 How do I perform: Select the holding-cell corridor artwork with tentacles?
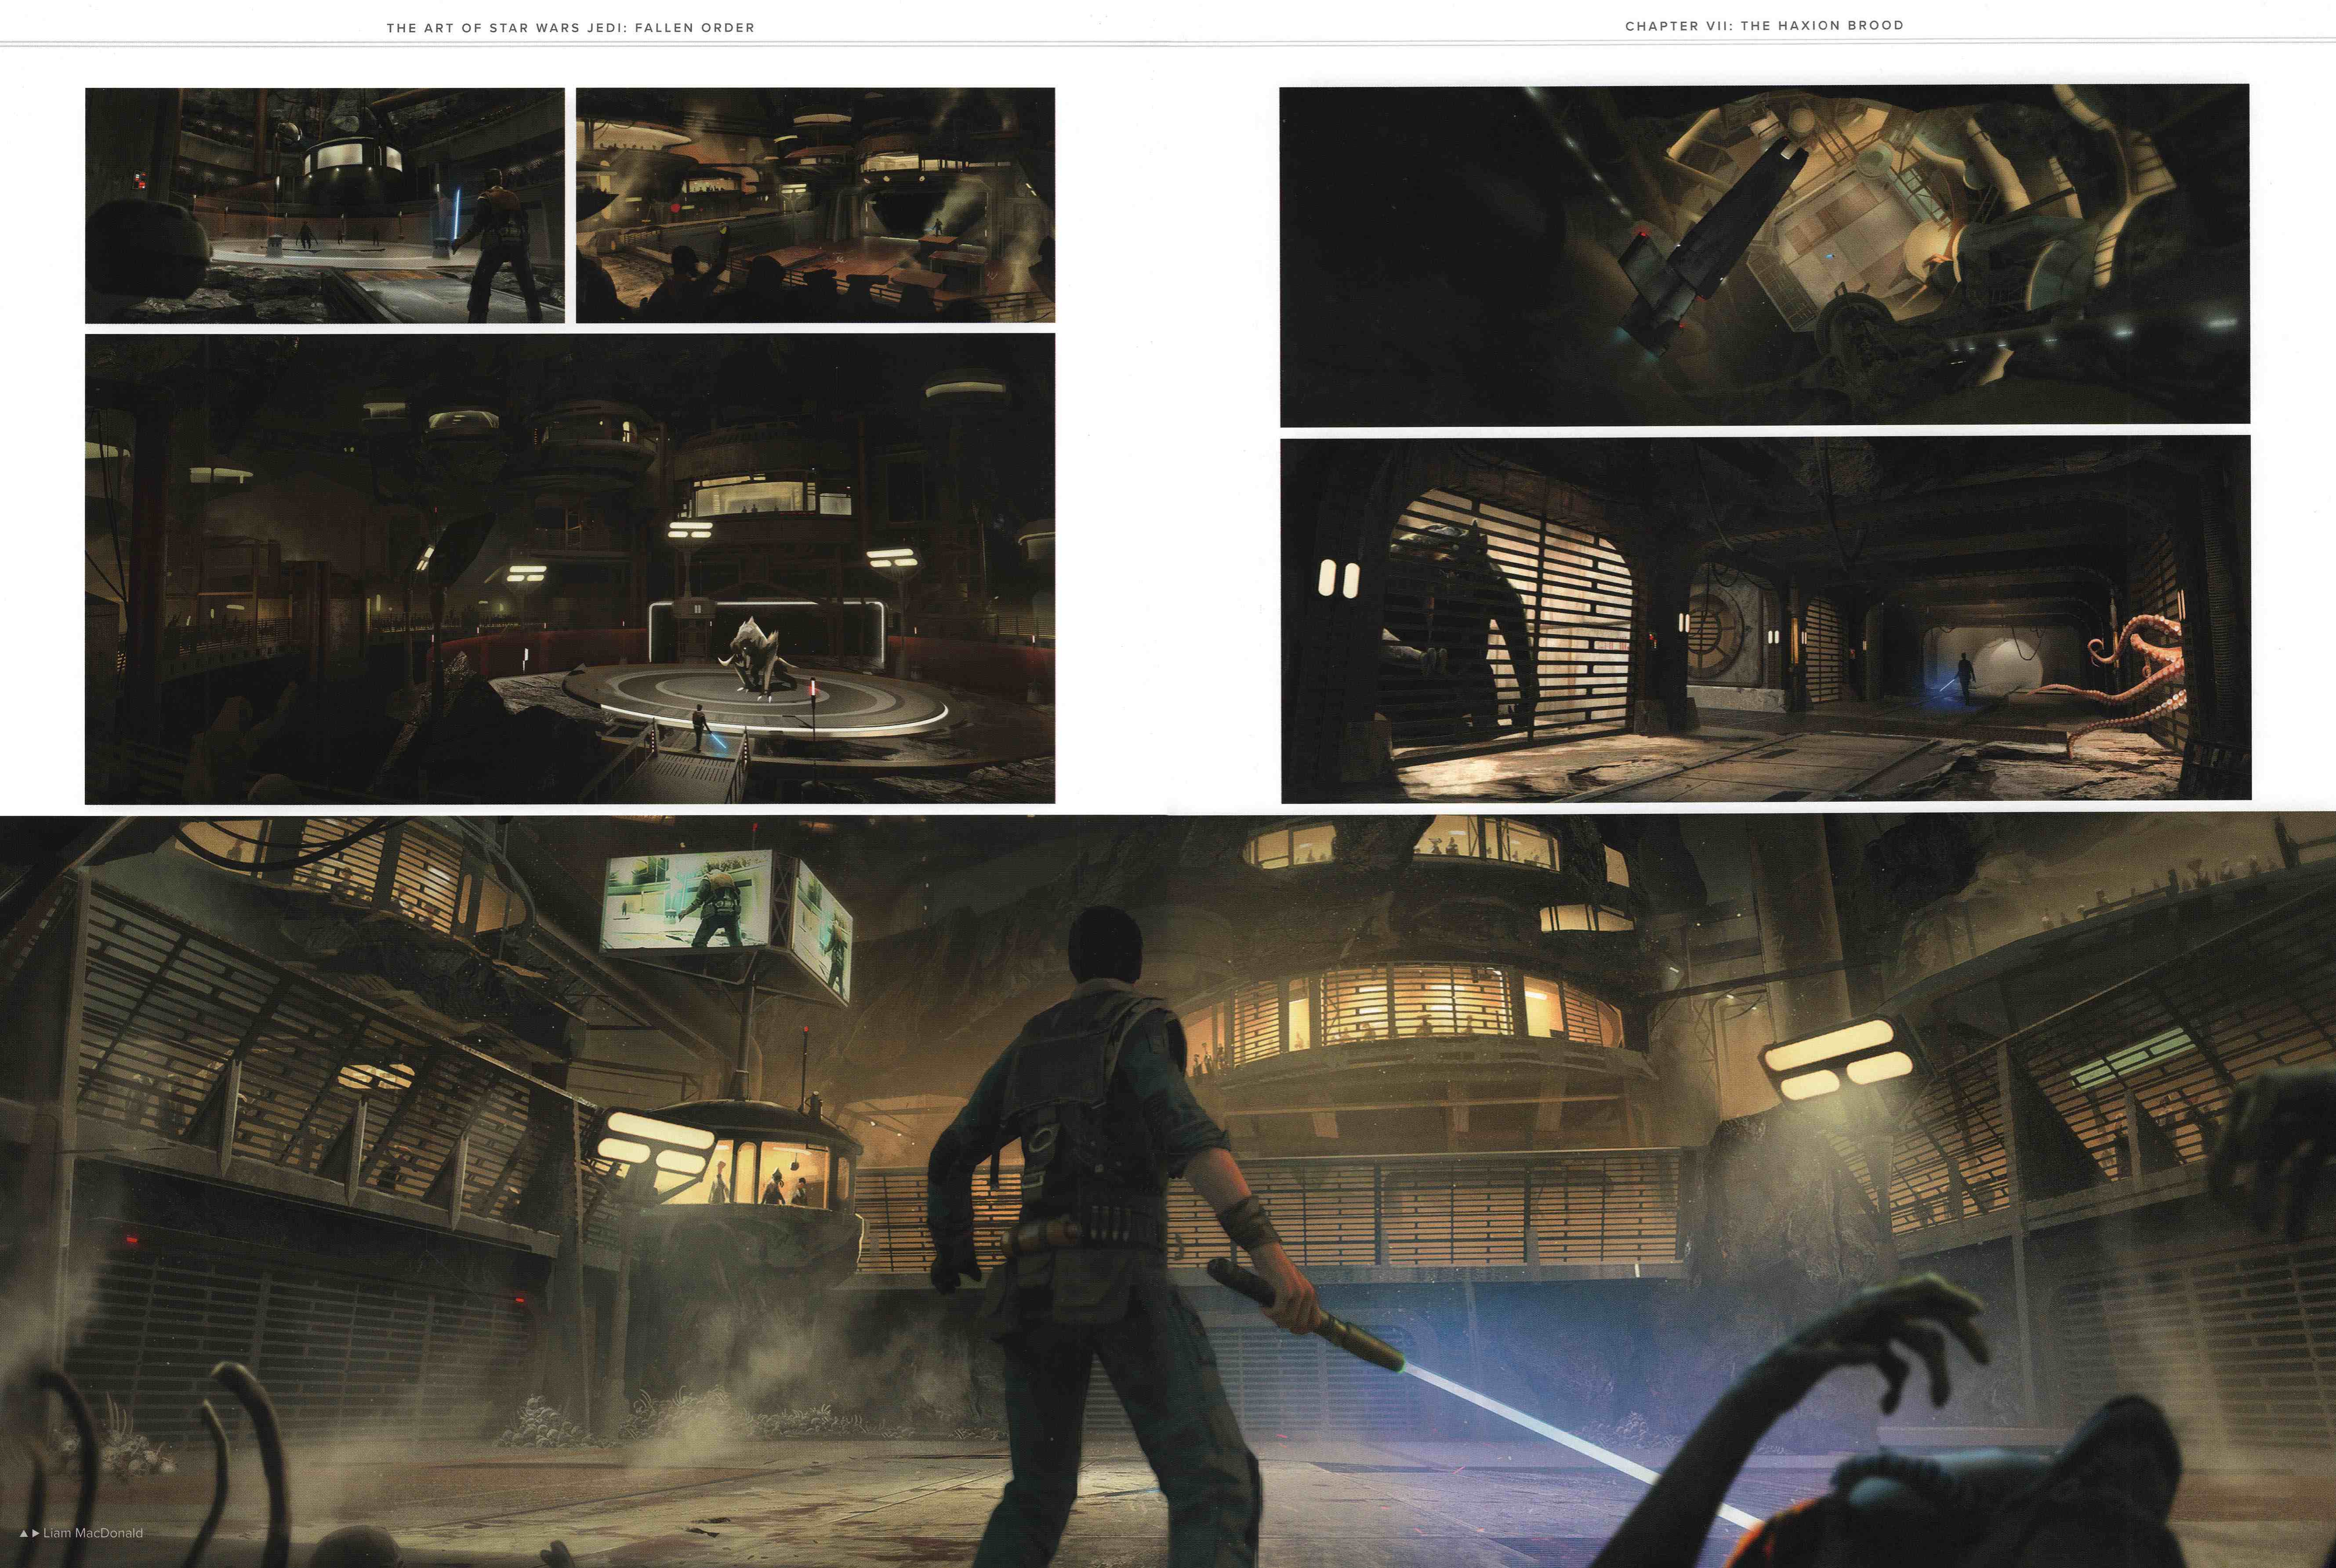(1765, 618)
